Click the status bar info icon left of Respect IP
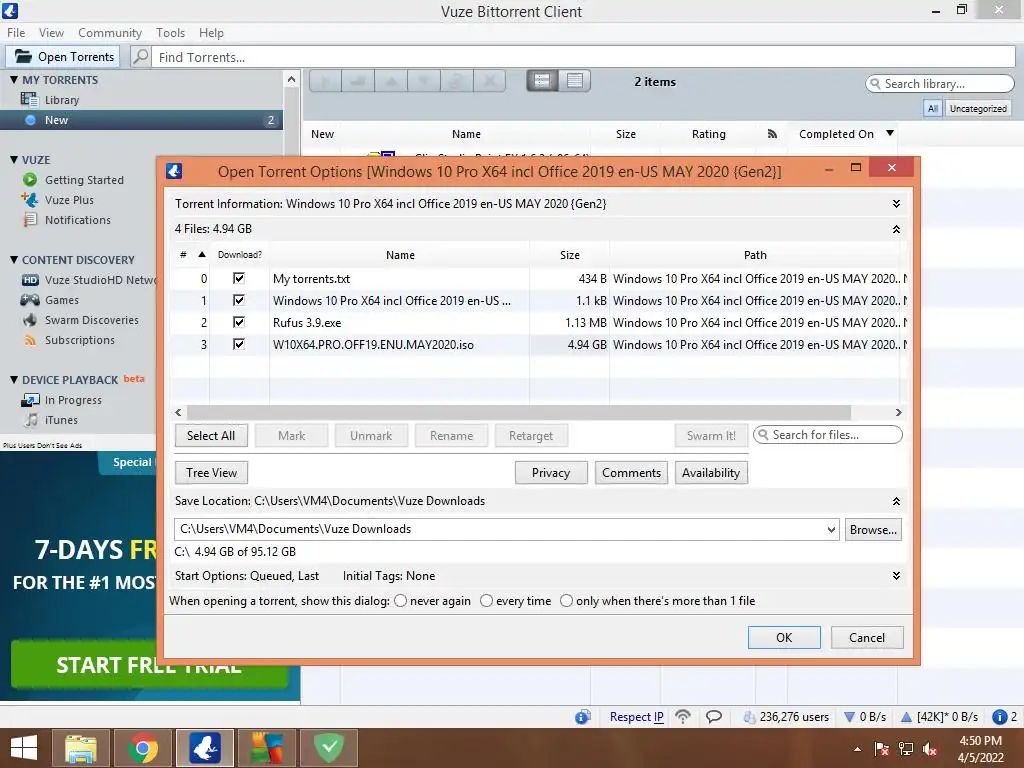The image size is (1024, 768). tap(583, 717)
